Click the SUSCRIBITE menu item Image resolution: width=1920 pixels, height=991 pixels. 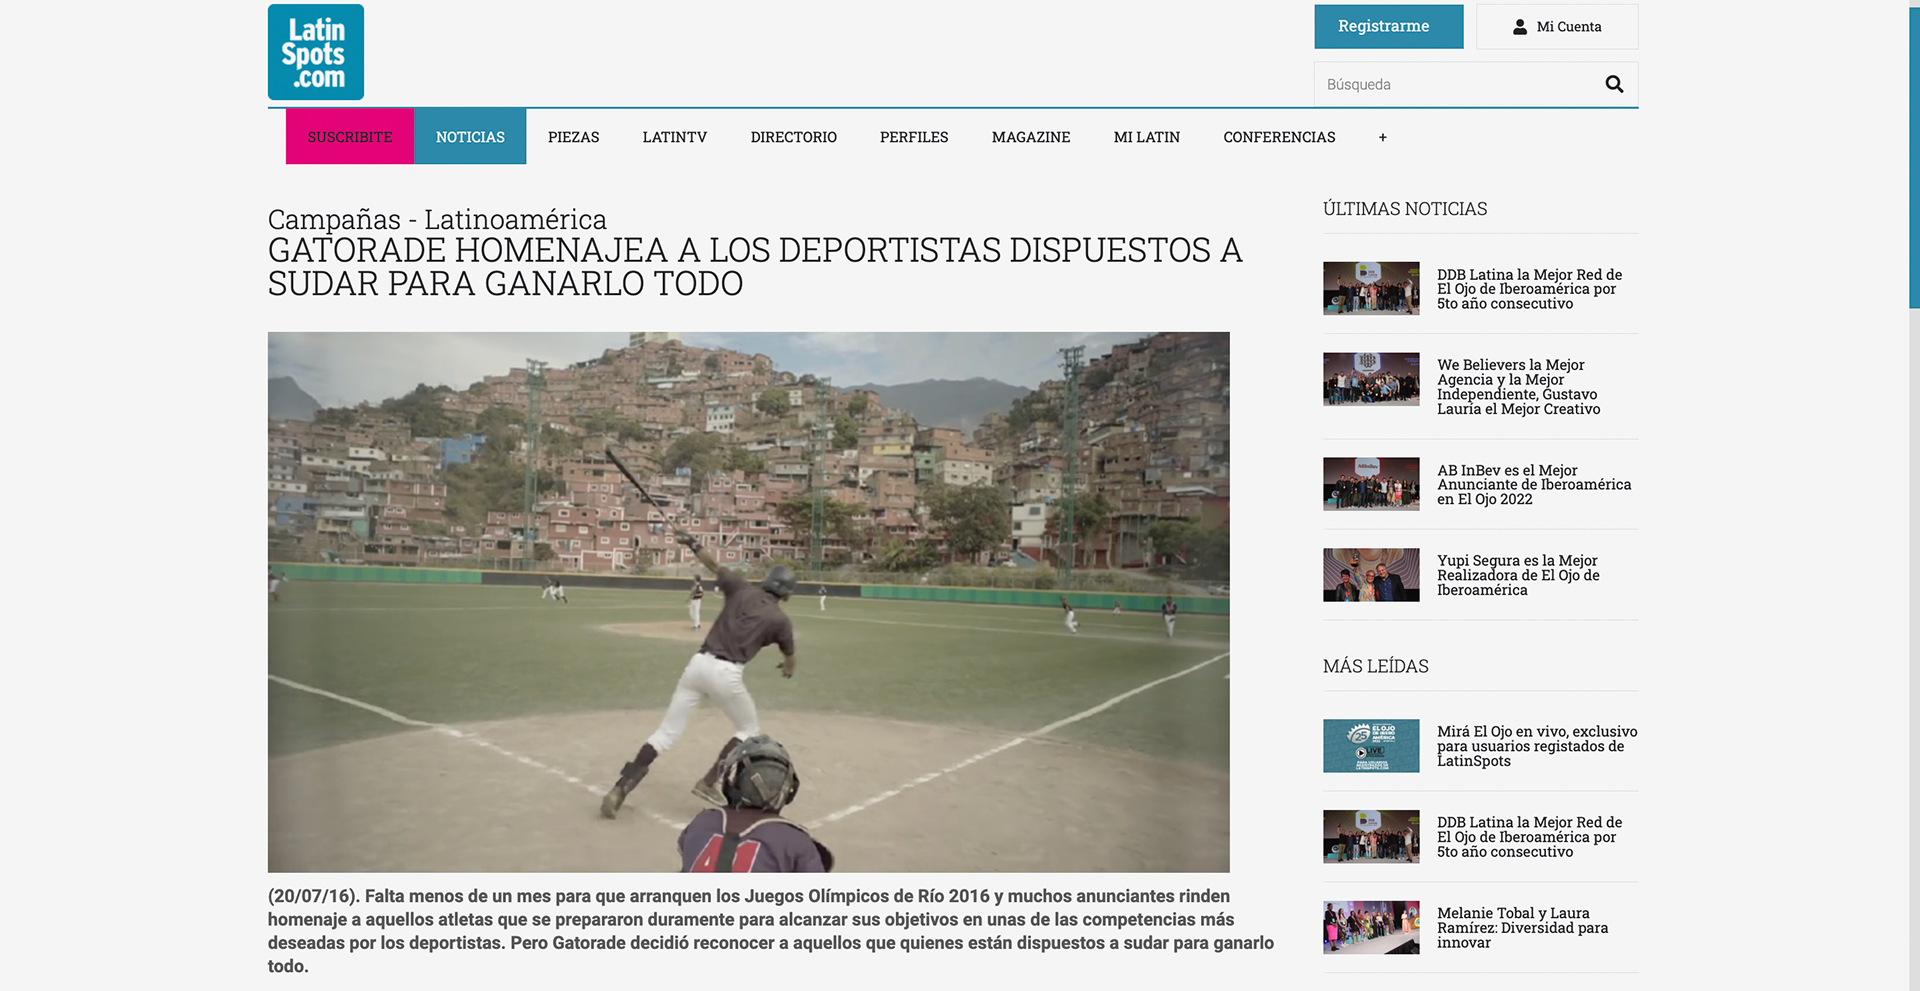pos(350,137)
